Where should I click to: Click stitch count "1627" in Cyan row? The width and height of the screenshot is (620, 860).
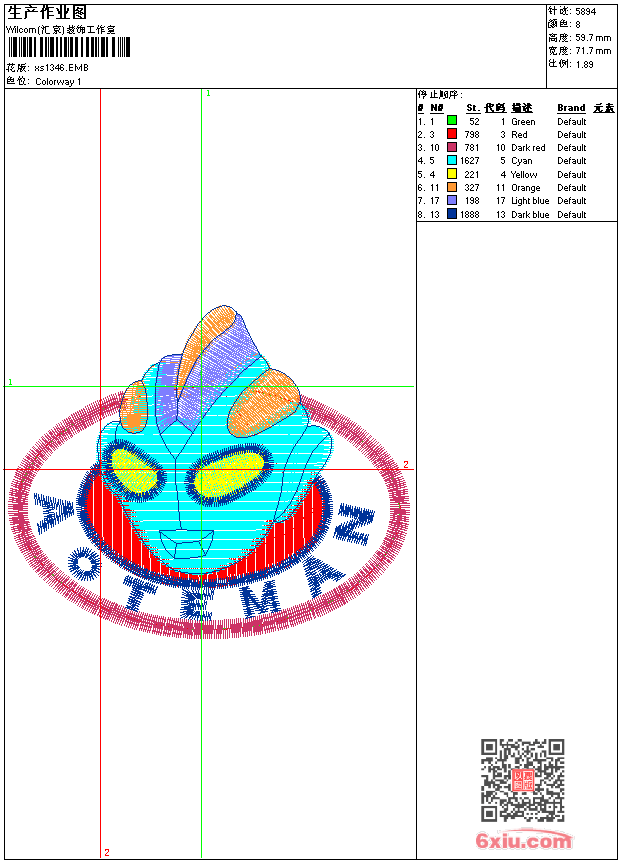(470, 161)
